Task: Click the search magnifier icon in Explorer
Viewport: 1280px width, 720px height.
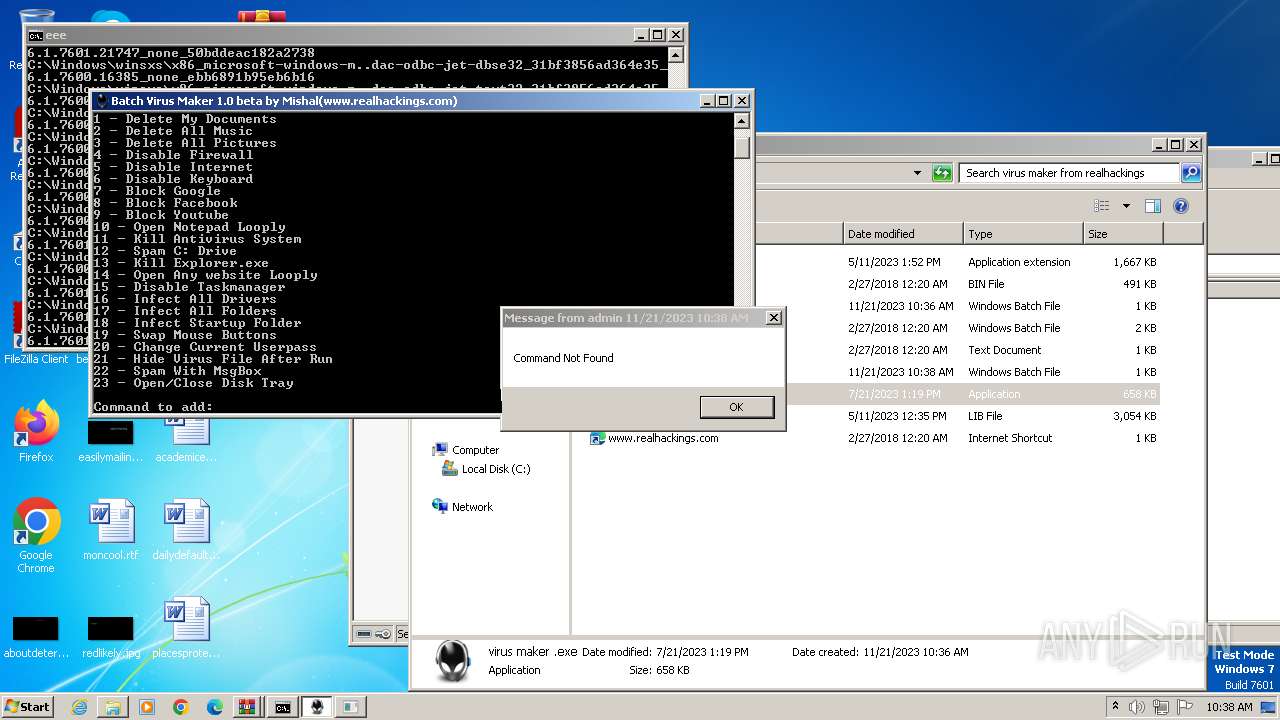Action: pos(1190,173)
